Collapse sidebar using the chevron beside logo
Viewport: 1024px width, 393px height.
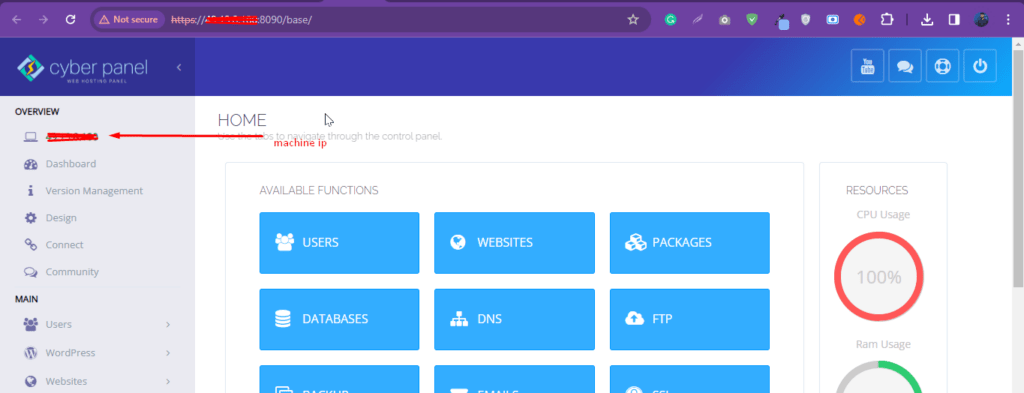(x=179, y=67)
